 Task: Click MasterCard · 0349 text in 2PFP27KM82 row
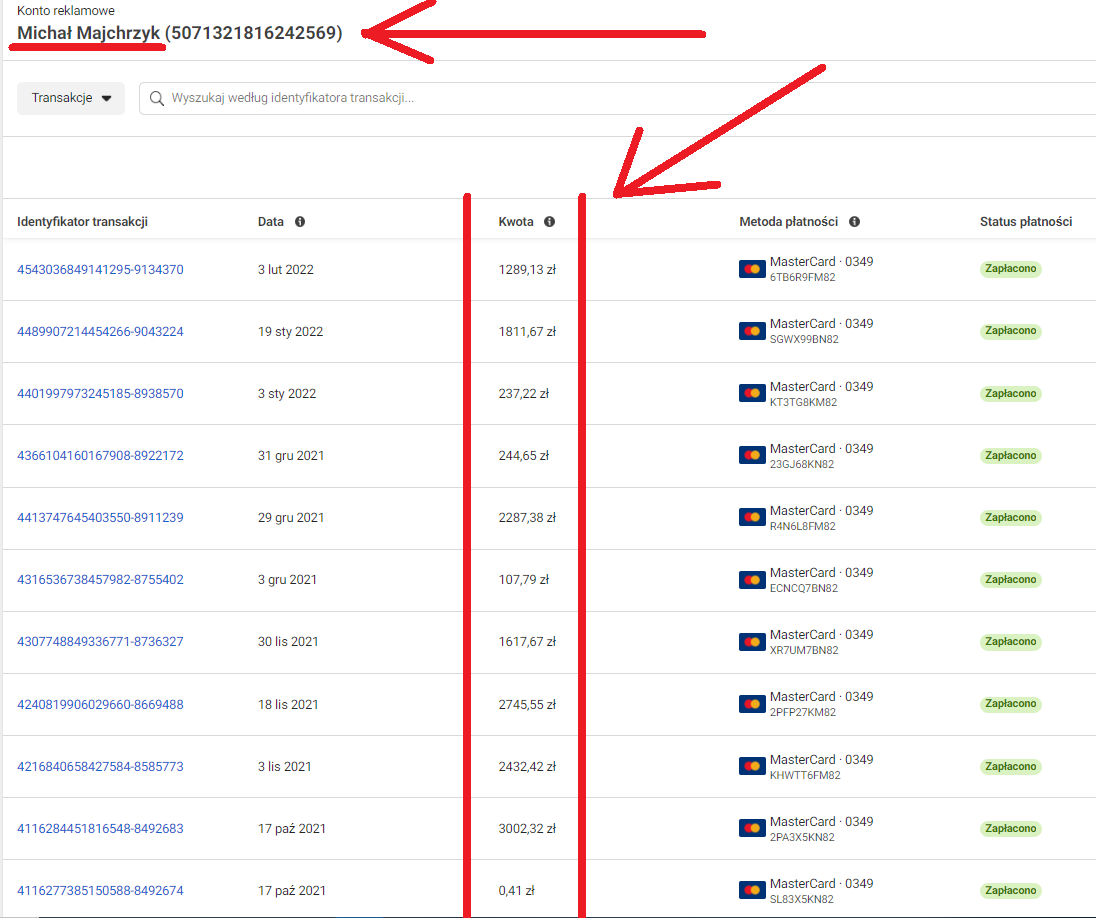[821, 696]
